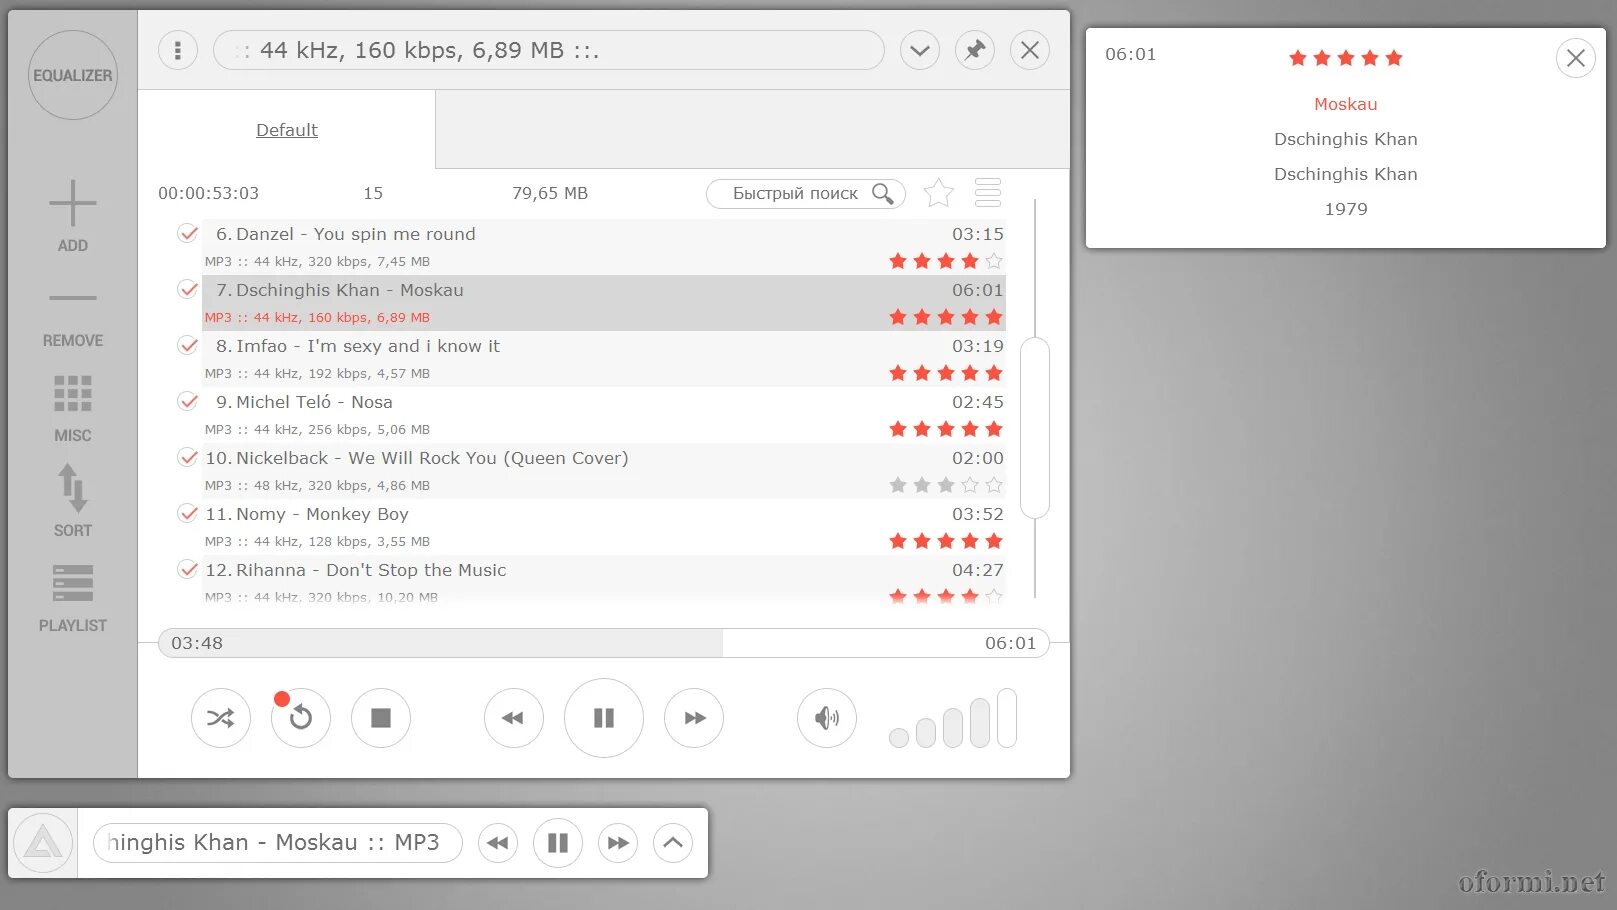This screenshot has height=910, width=1617.
Task: Uncheck track 6 Danzel checkbox
Action: pyautogui.click(x=188, y=233)
